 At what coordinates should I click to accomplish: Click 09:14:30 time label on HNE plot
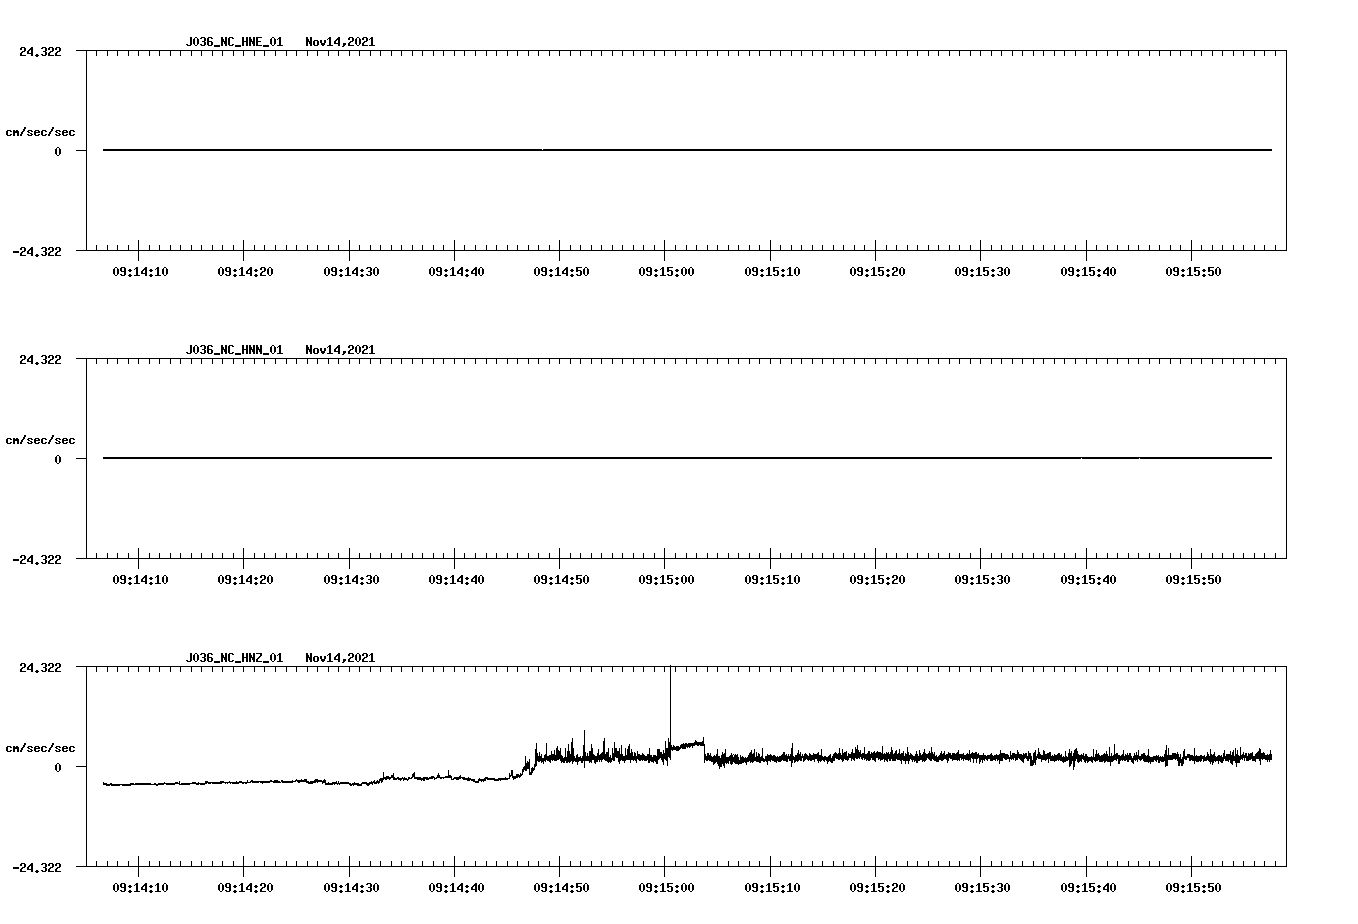pos(351,272)
